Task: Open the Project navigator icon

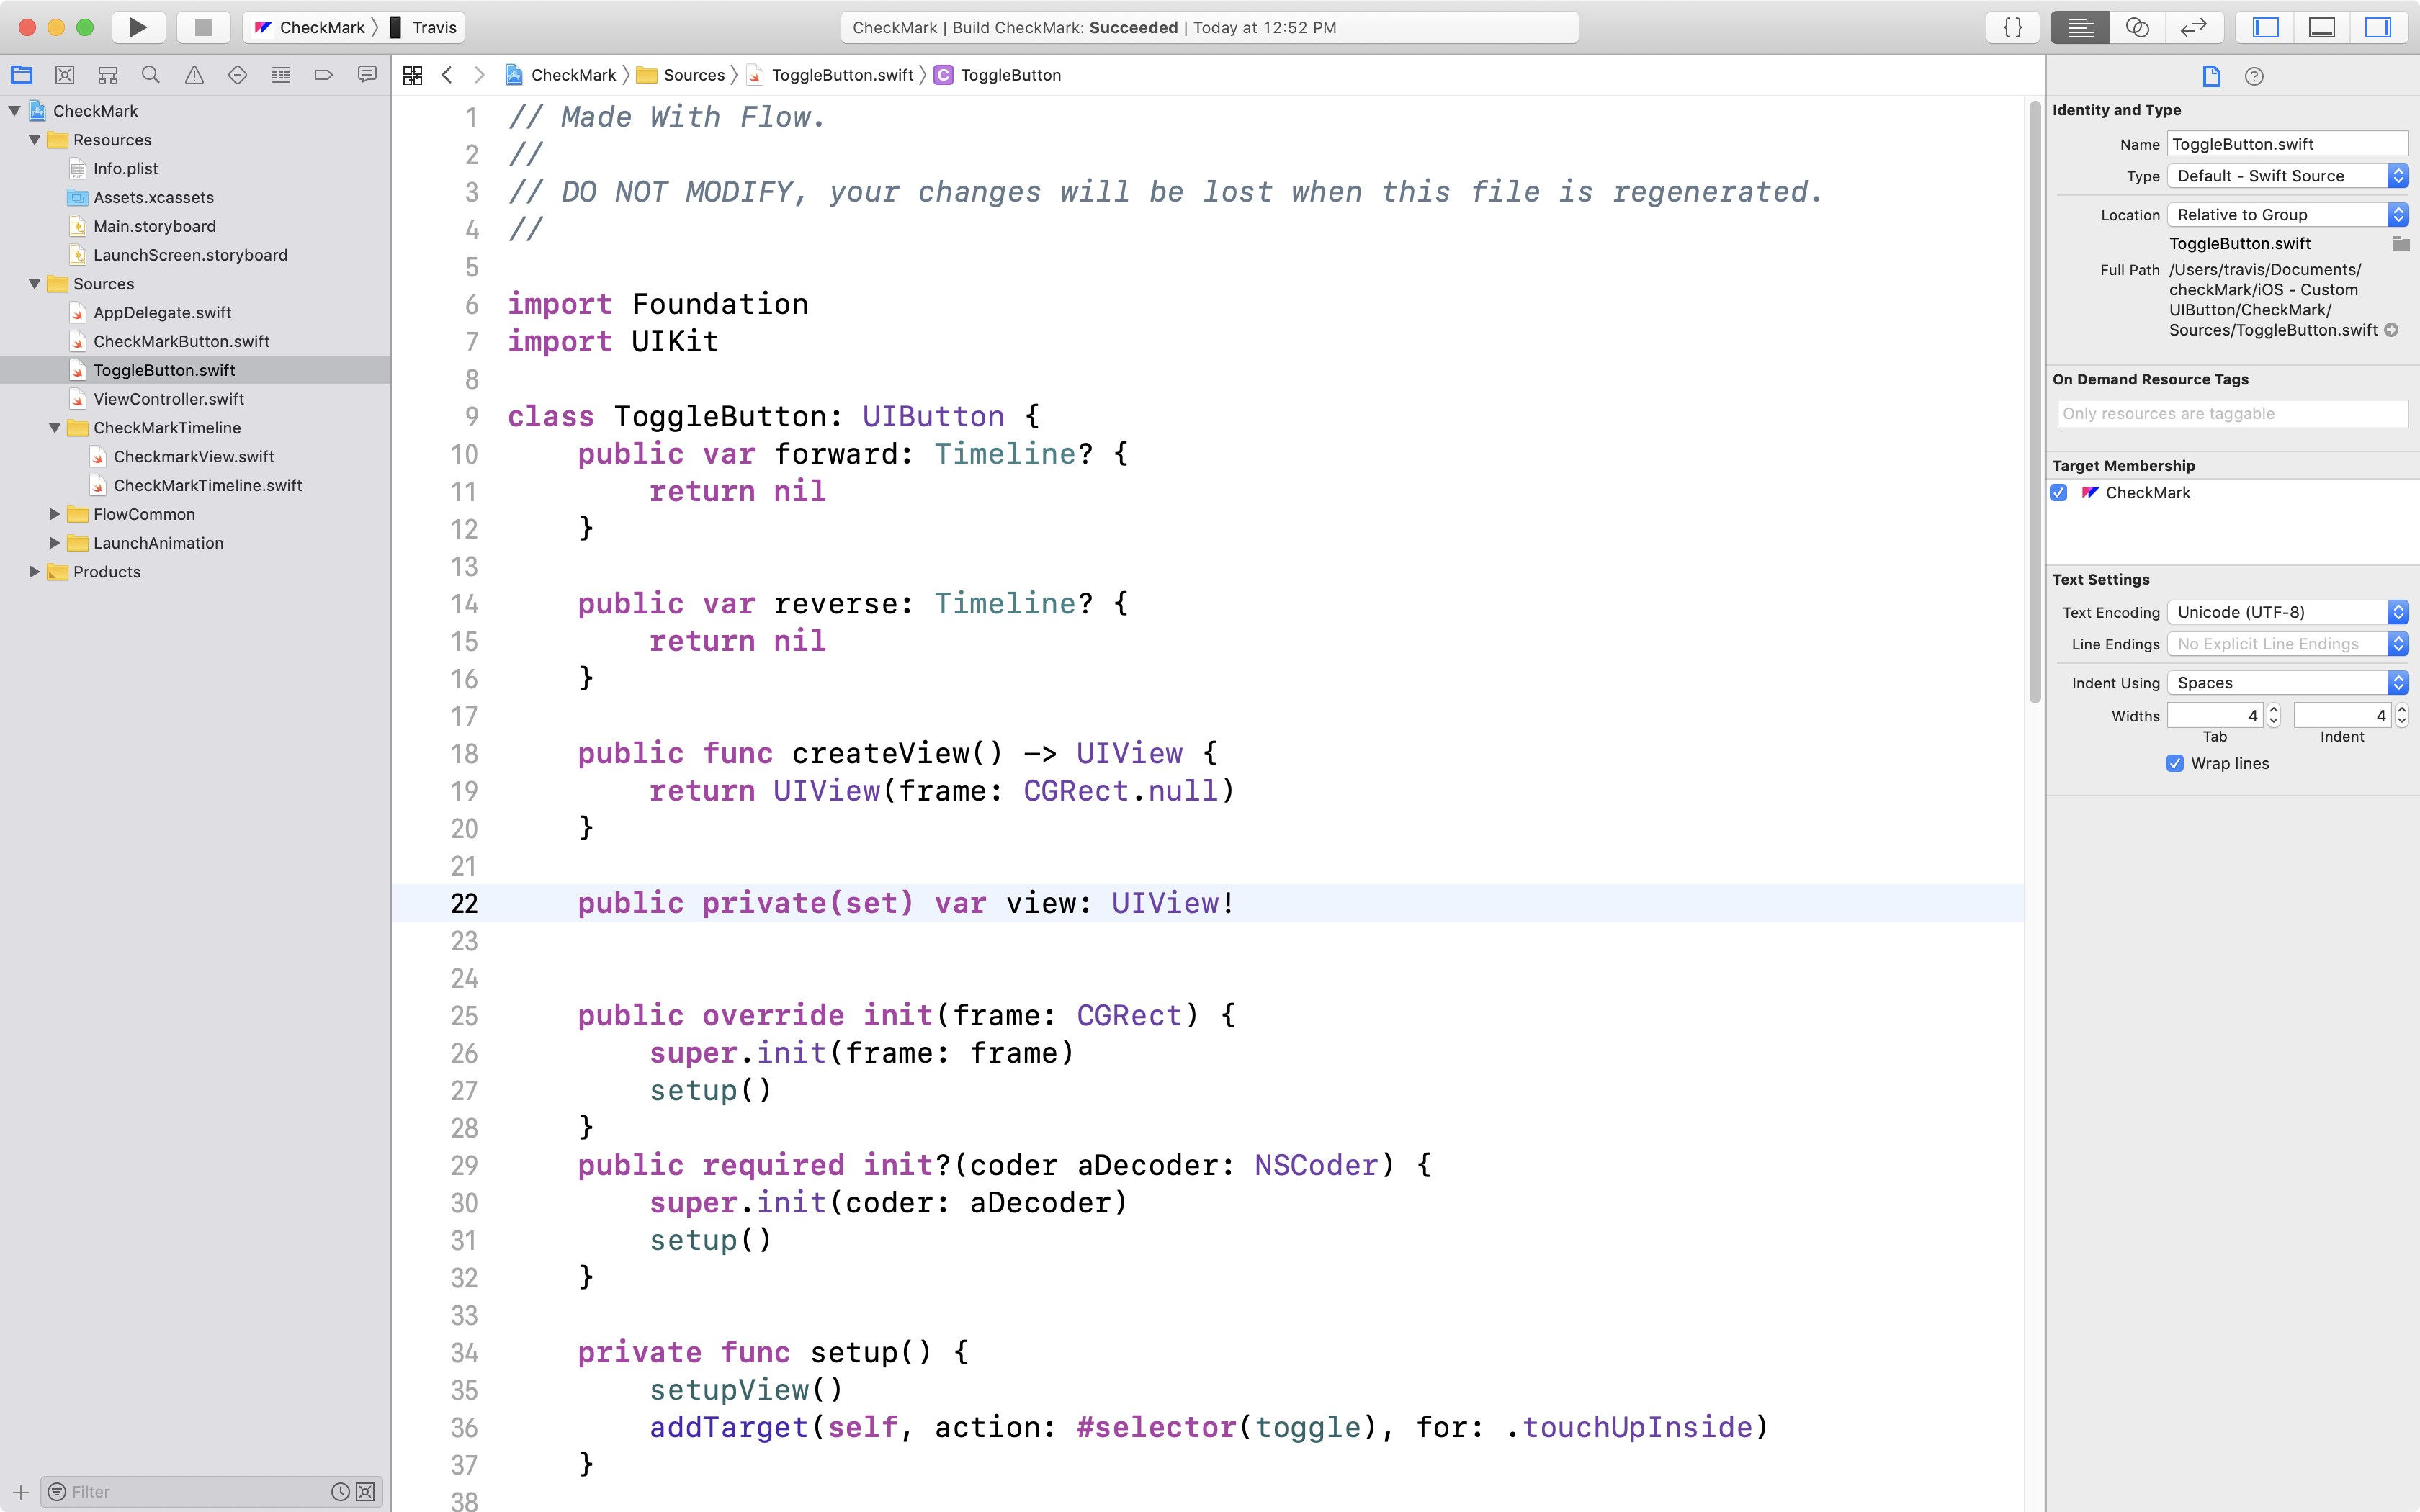Action: pos(22,74)
